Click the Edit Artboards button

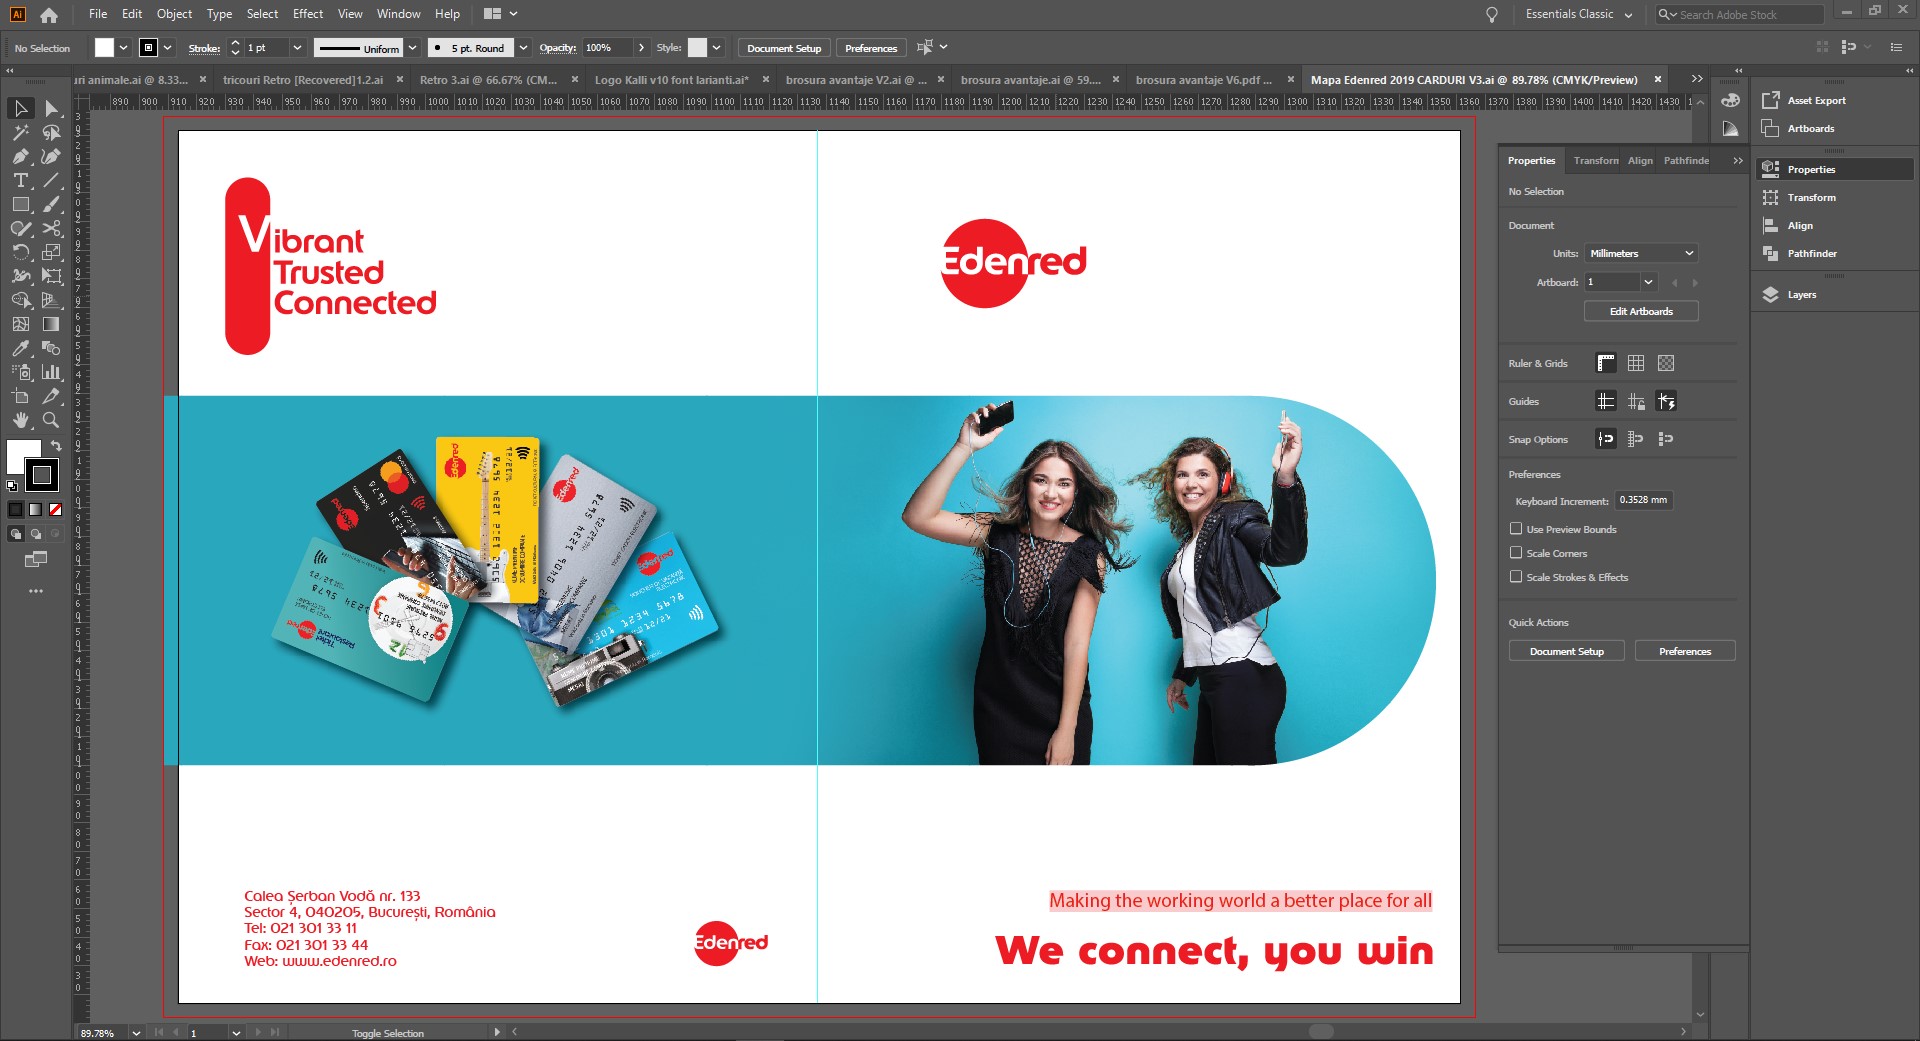tap(1641, 311)
